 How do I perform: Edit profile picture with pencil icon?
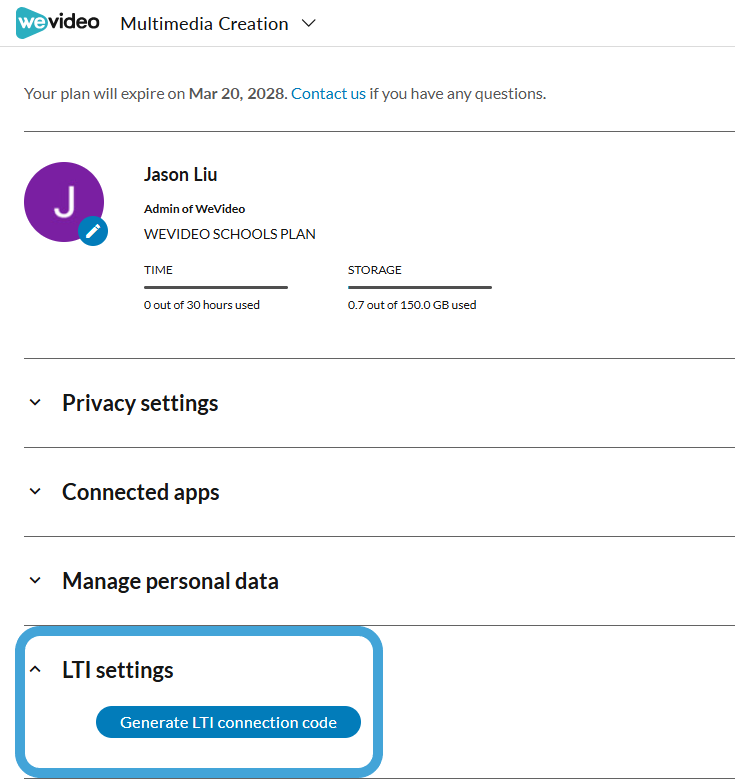(x=93, y=231)
